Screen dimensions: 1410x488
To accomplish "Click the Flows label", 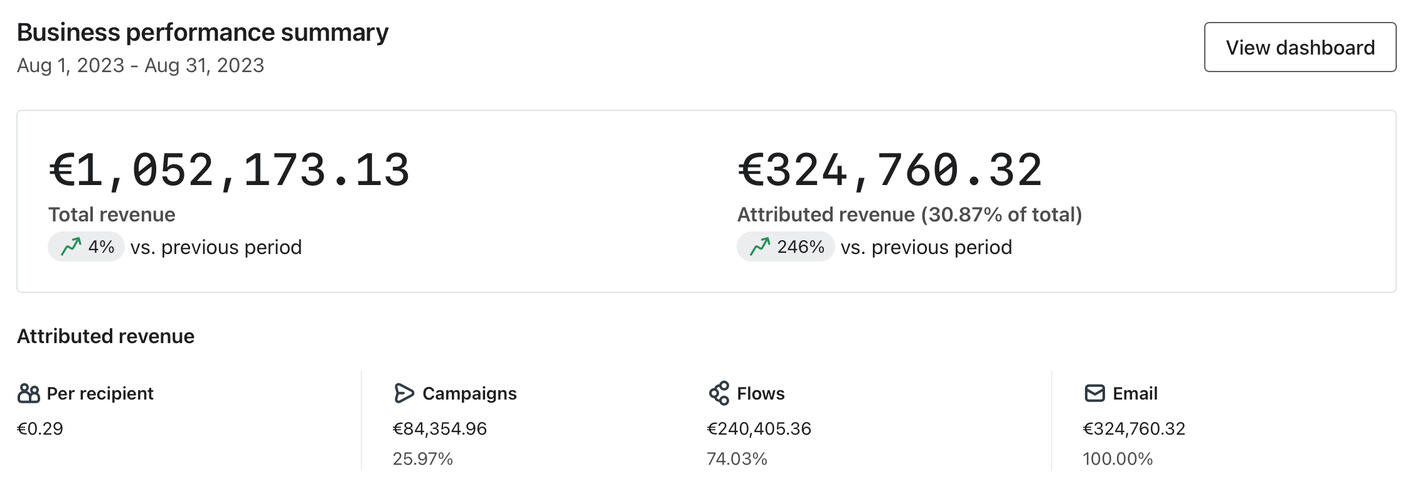I will (x=761, y=393).
